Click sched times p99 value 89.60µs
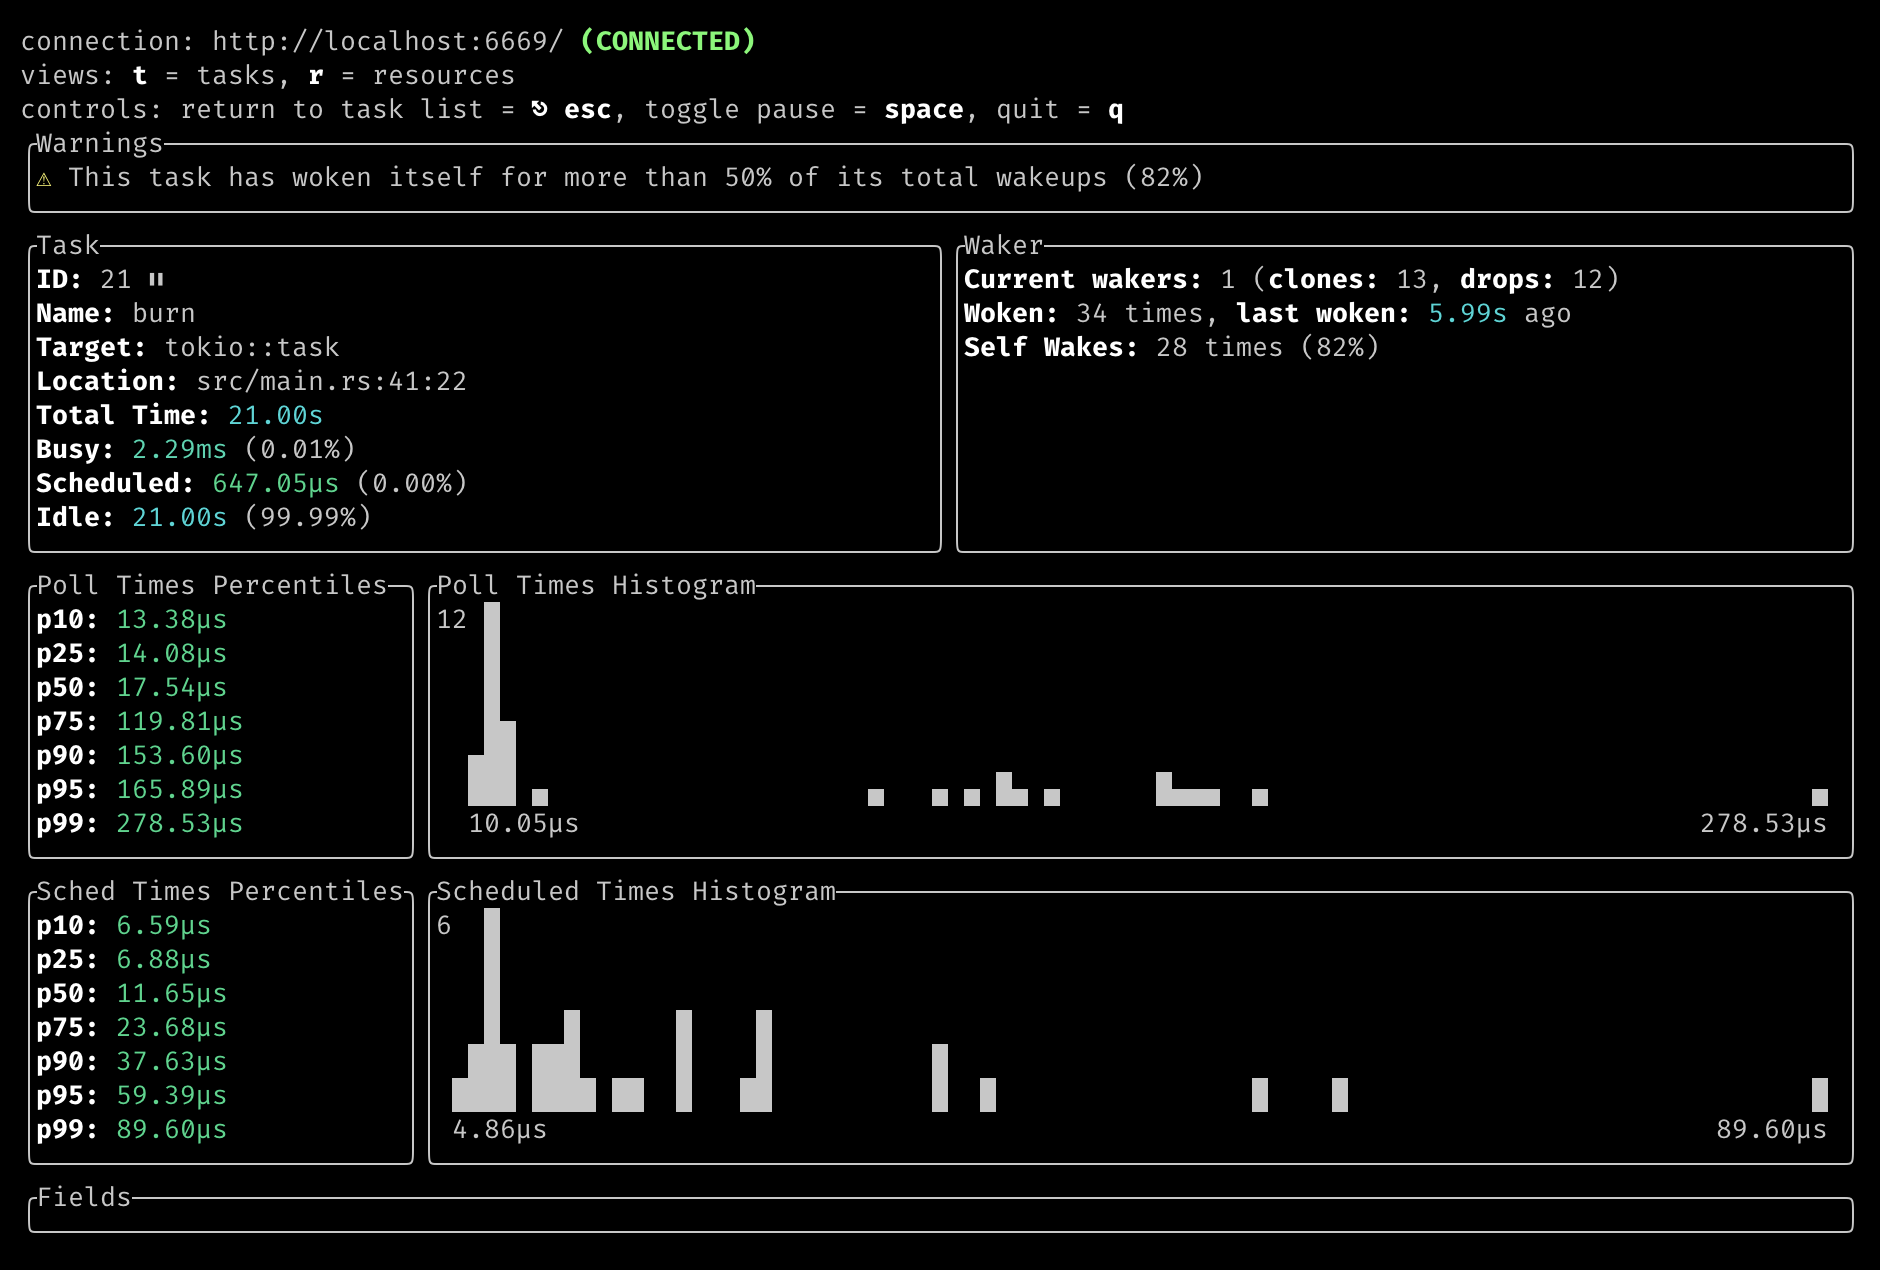 click(172, 1130)
